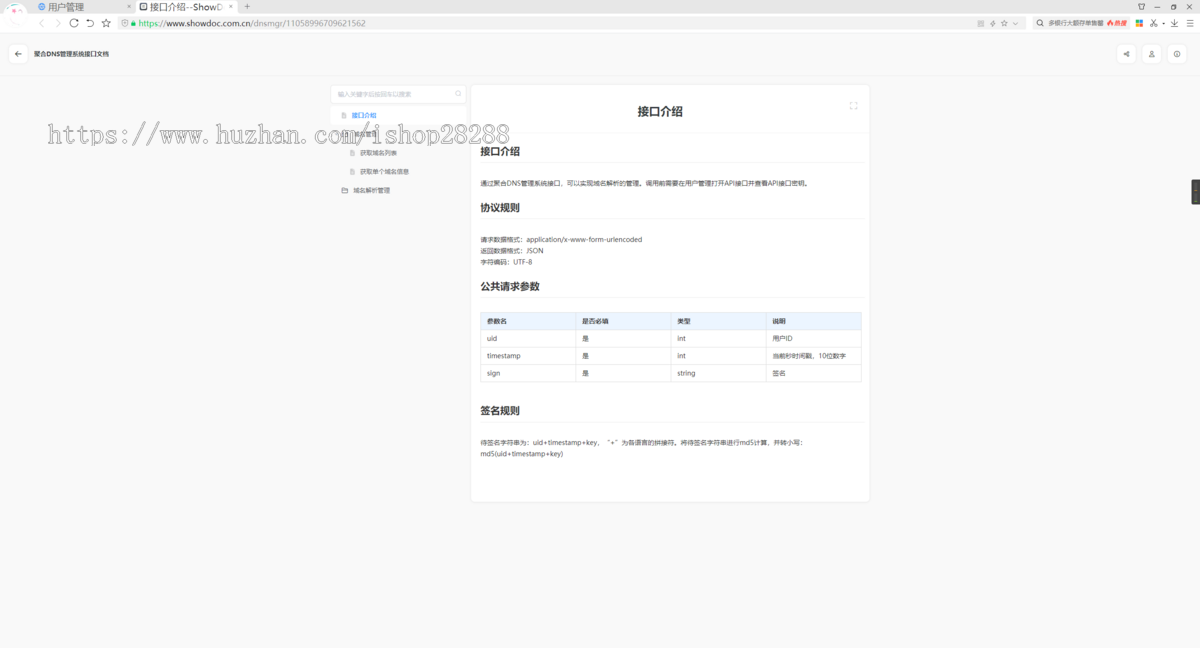Open the share icon in page header

click(1126, 54)
